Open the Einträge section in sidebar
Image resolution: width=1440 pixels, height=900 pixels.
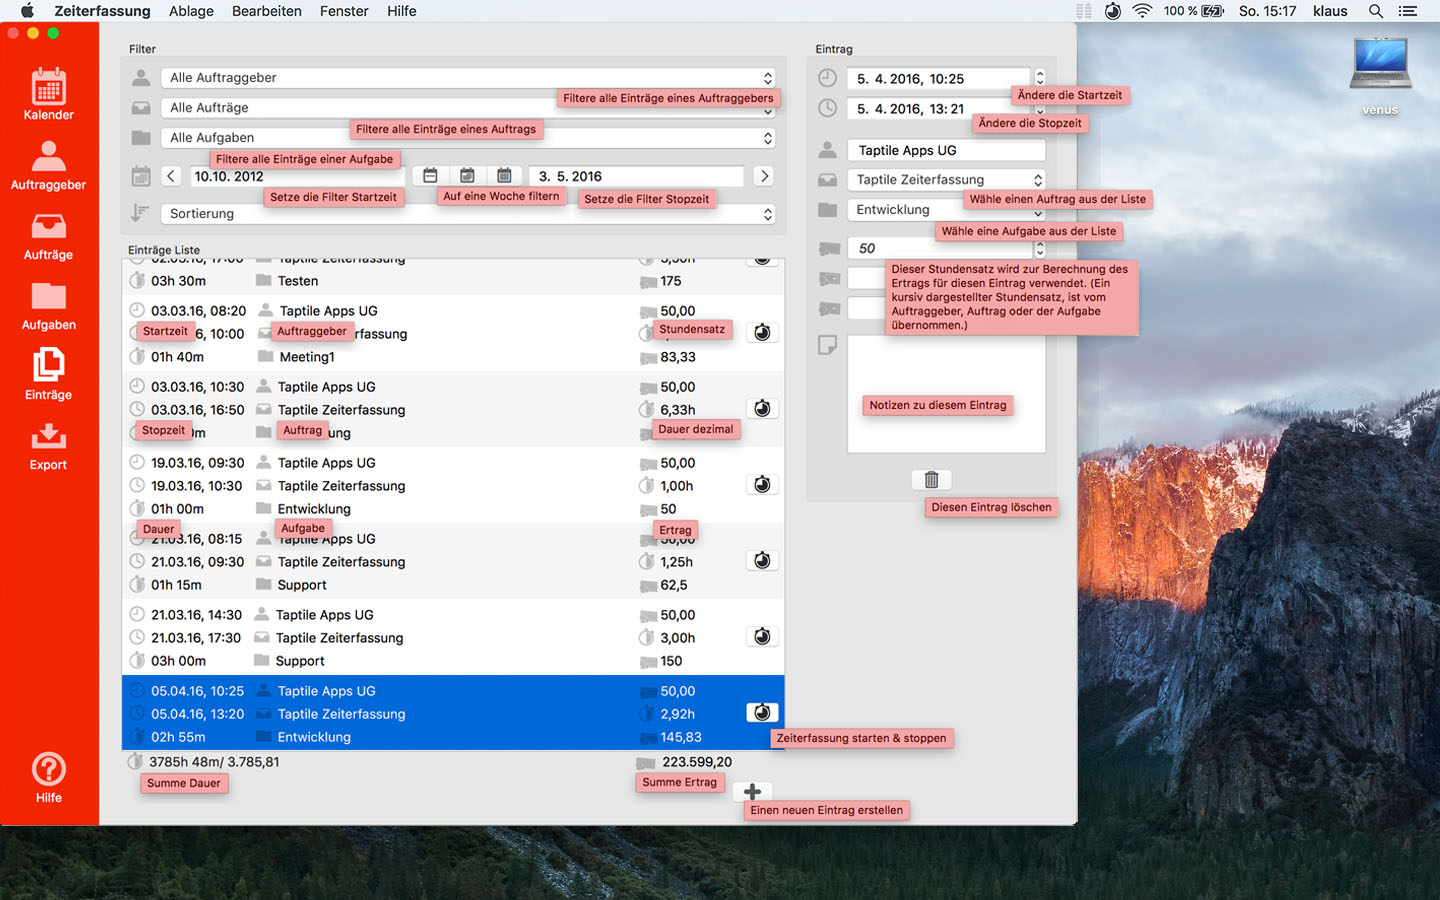[x=48, y=374]
